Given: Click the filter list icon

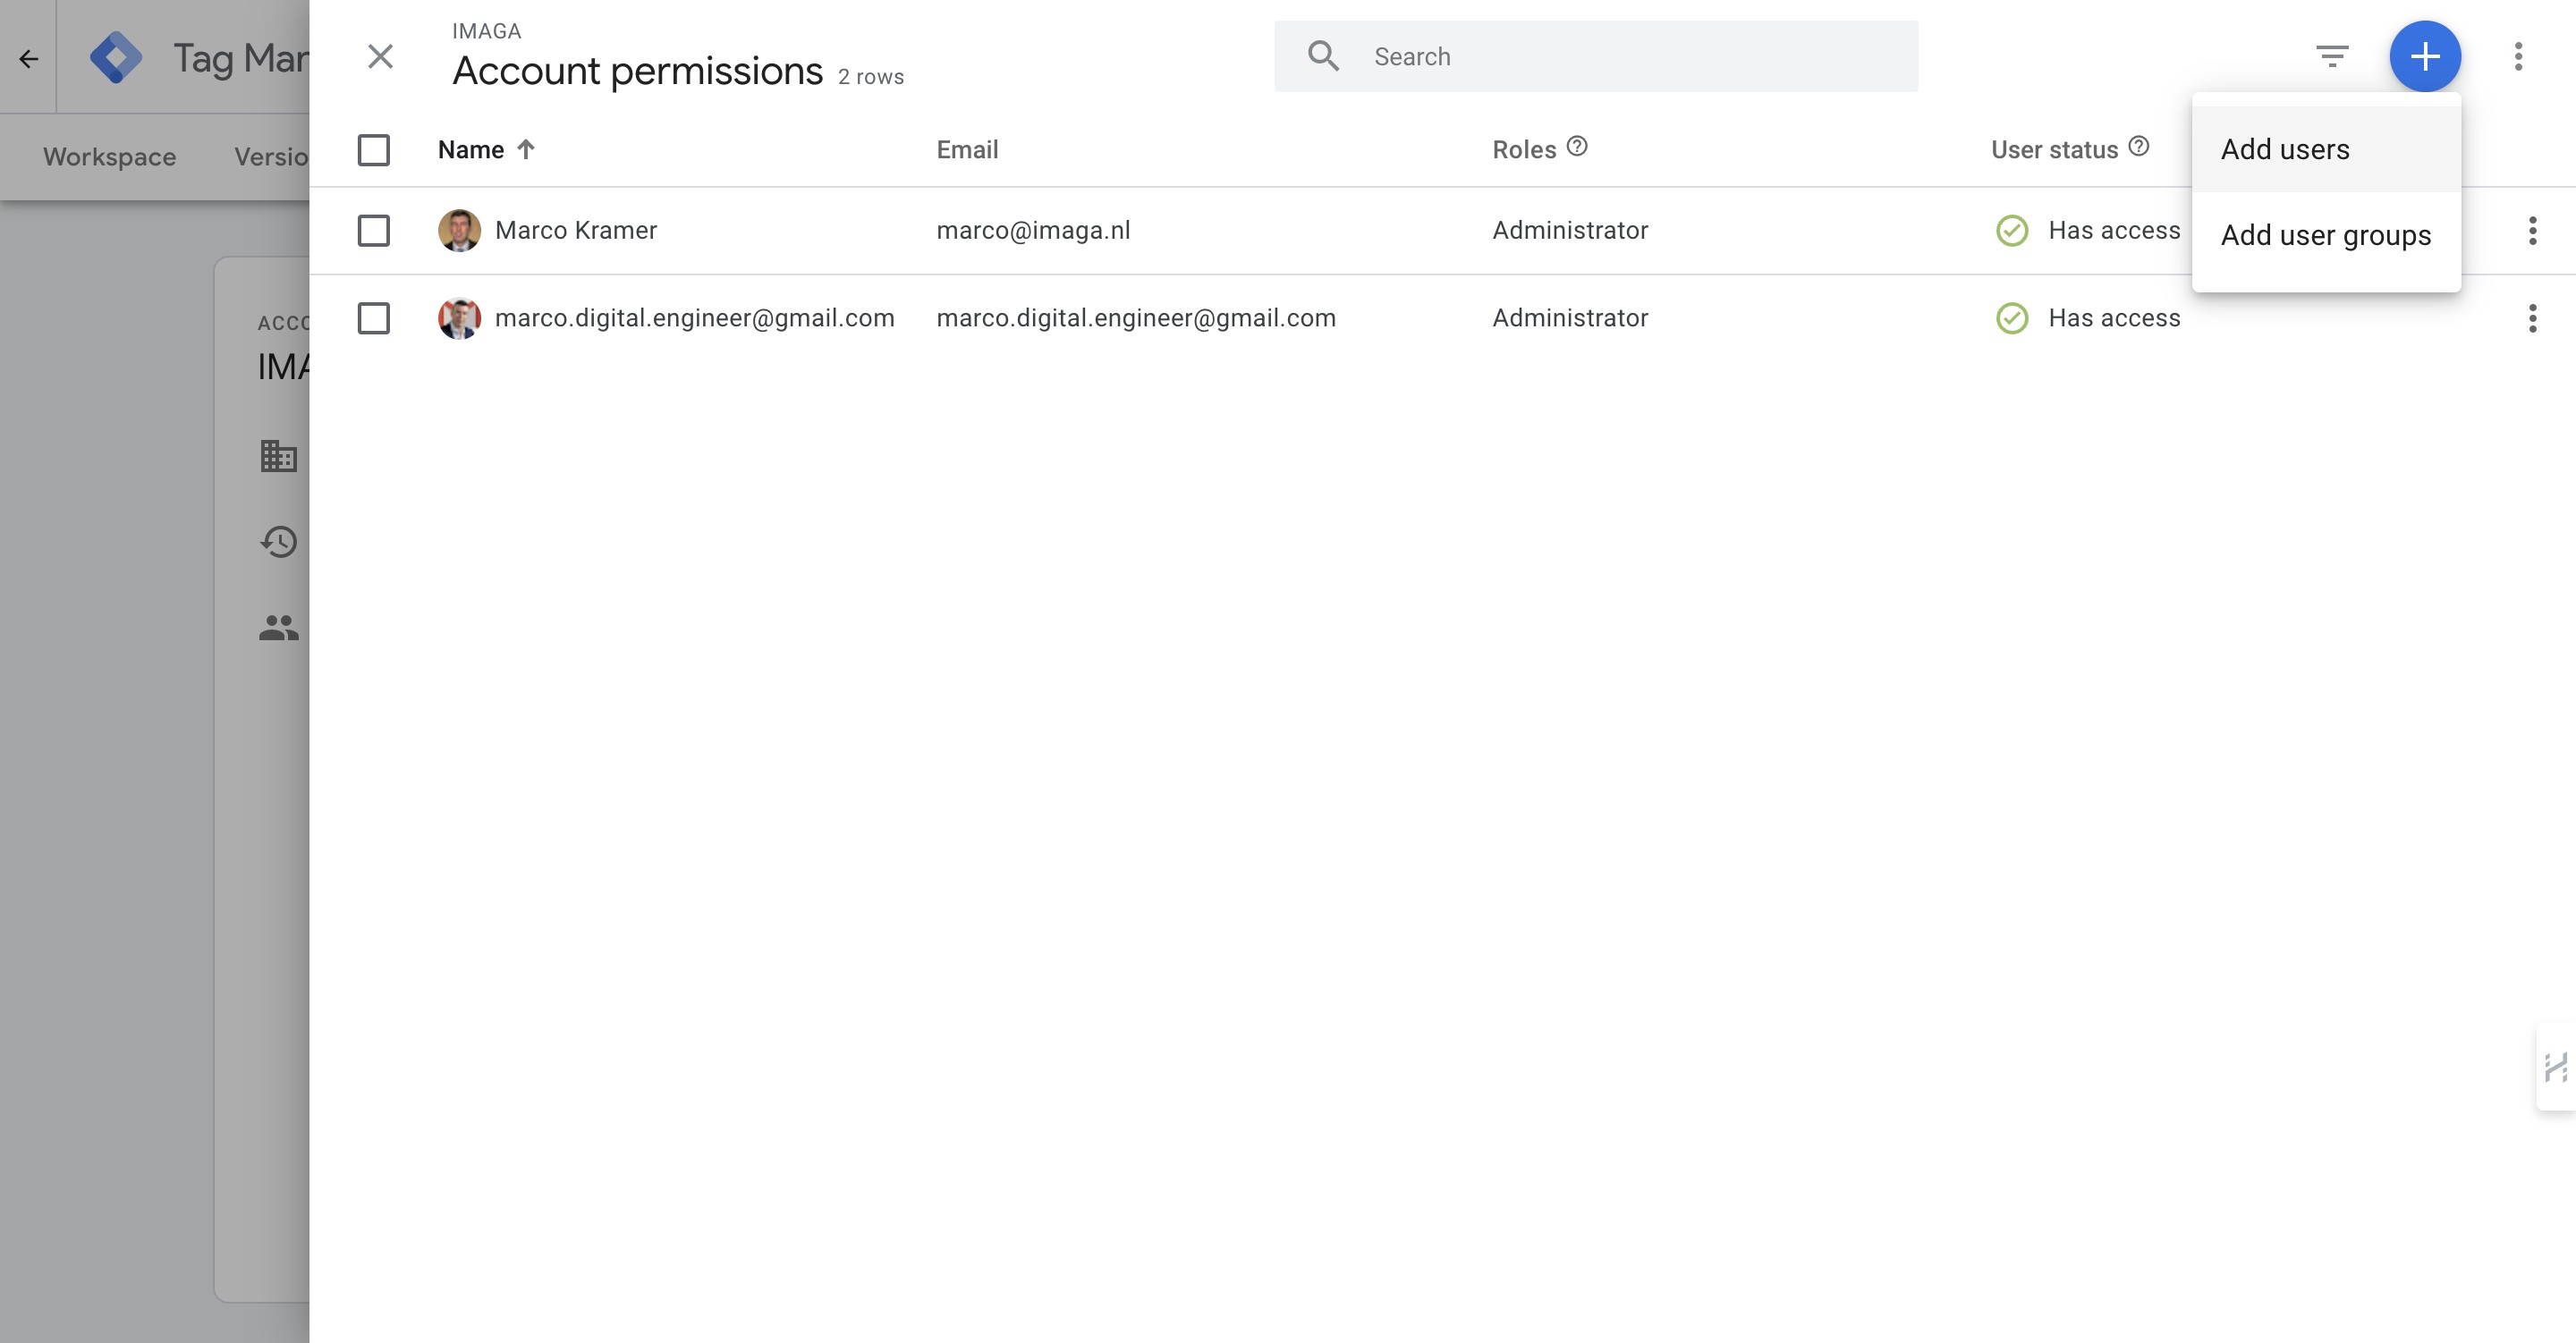Looking at the screenshot, I should (2332, 56).
